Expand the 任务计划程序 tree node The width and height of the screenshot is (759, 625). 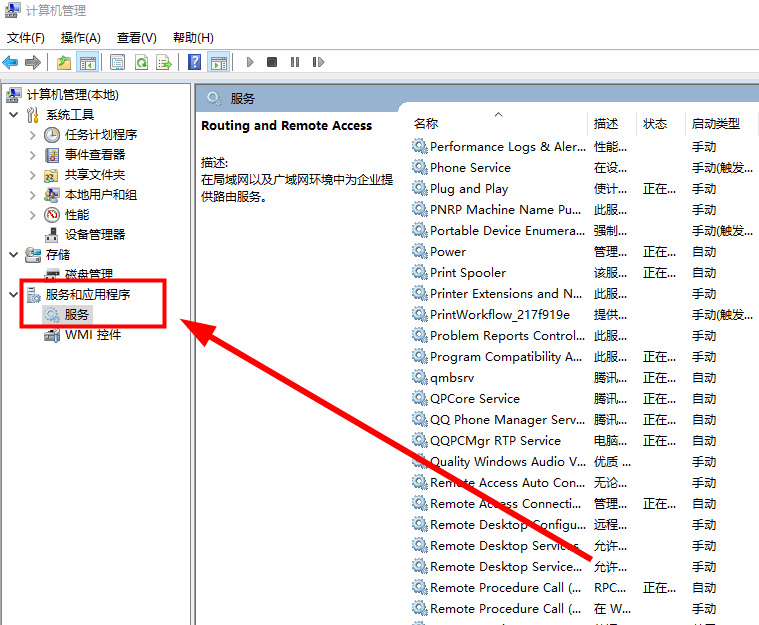(33, 135)
